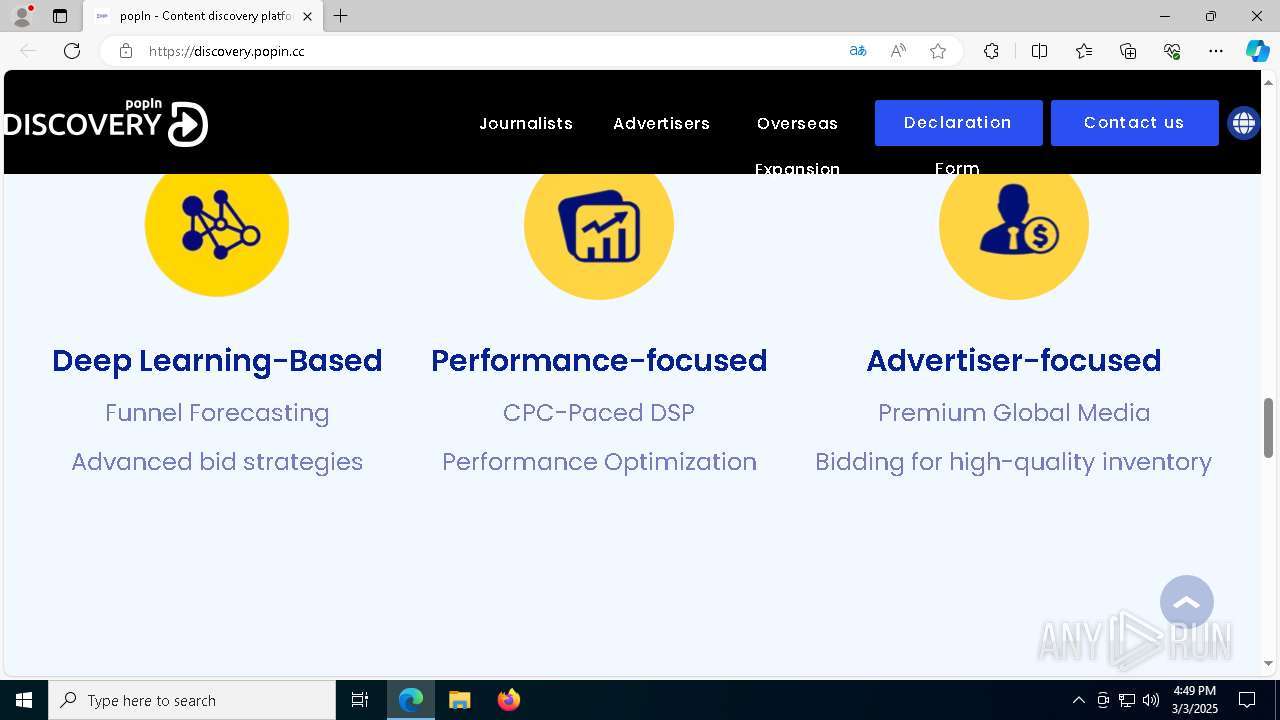This screenshot has height=720, width=1280.
Task: Select the popIn browser tab
Action: (x=203, y=16)
